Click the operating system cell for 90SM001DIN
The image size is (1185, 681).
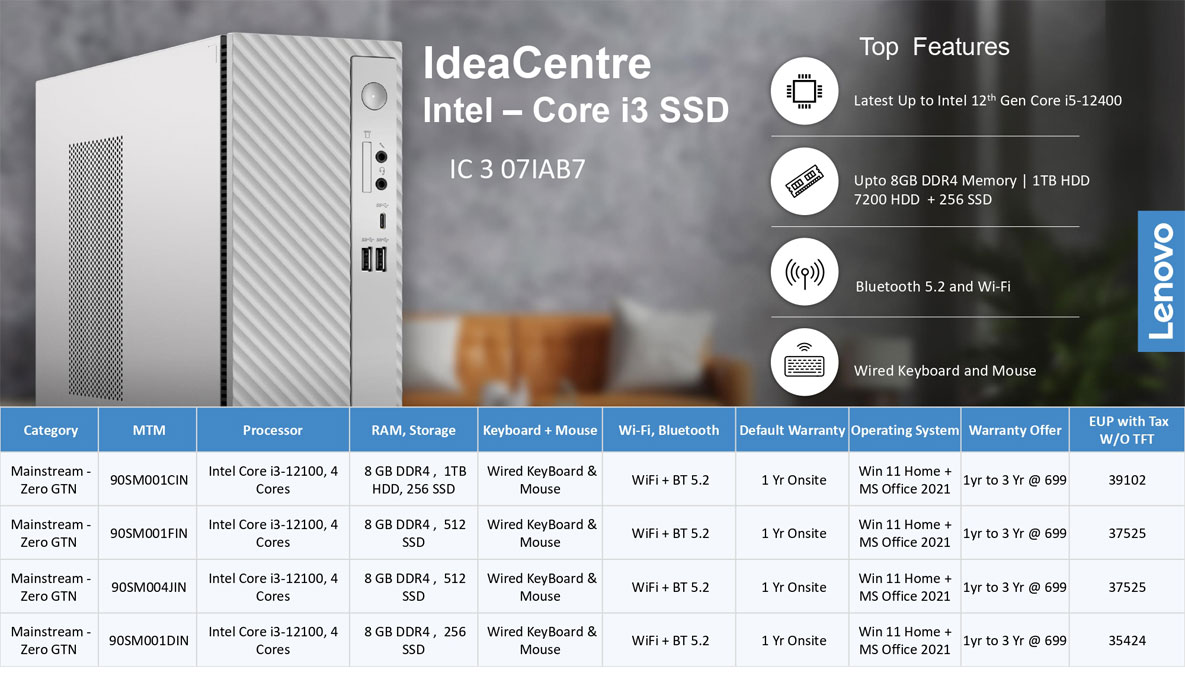click(905, 640)
